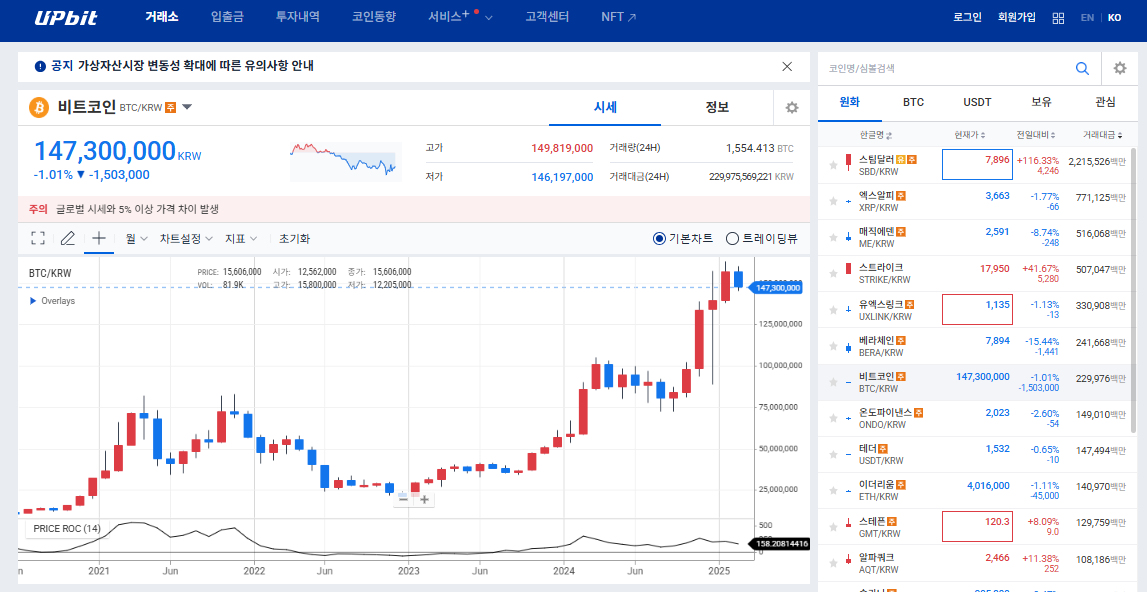The height and width of the screenshot is (592, 1147).
Task: Star the 스팀달러 SBD/KRW row
Action: (x=832, y=165)
